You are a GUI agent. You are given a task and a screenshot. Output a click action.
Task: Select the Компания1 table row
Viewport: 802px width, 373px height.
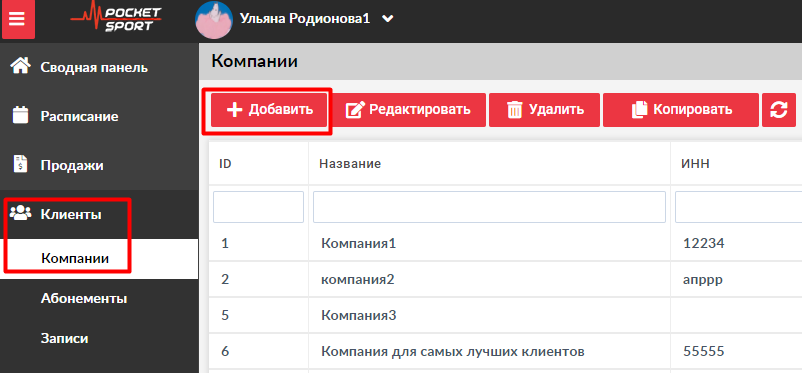[x=505, y=244]
